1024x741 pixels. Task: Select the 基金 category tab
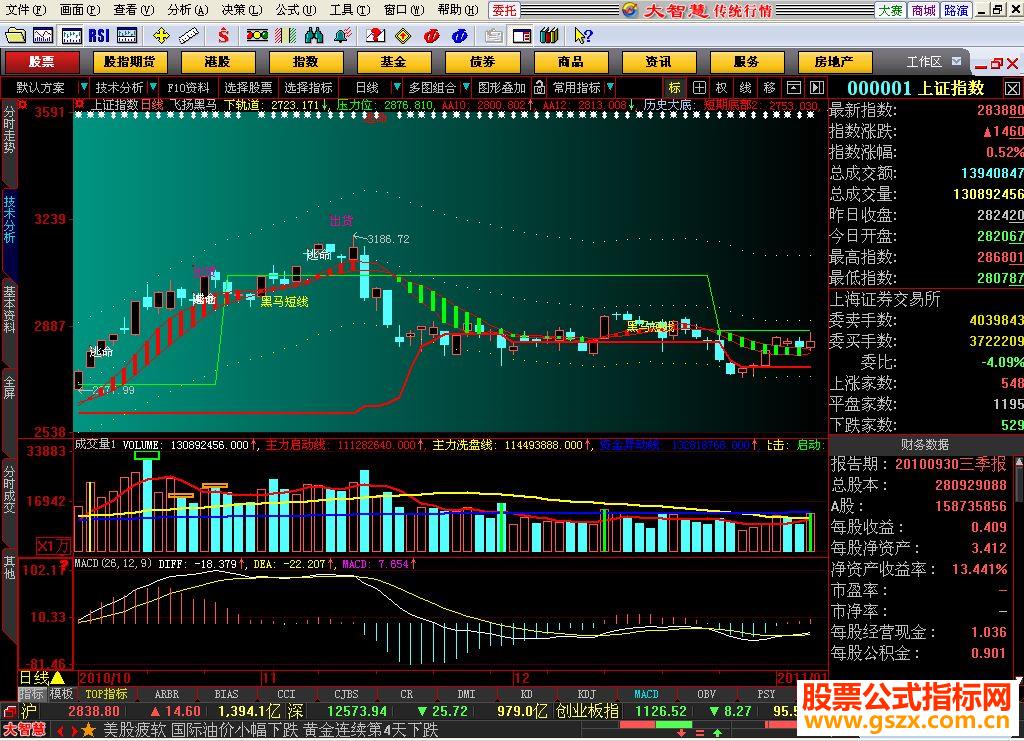394,62
